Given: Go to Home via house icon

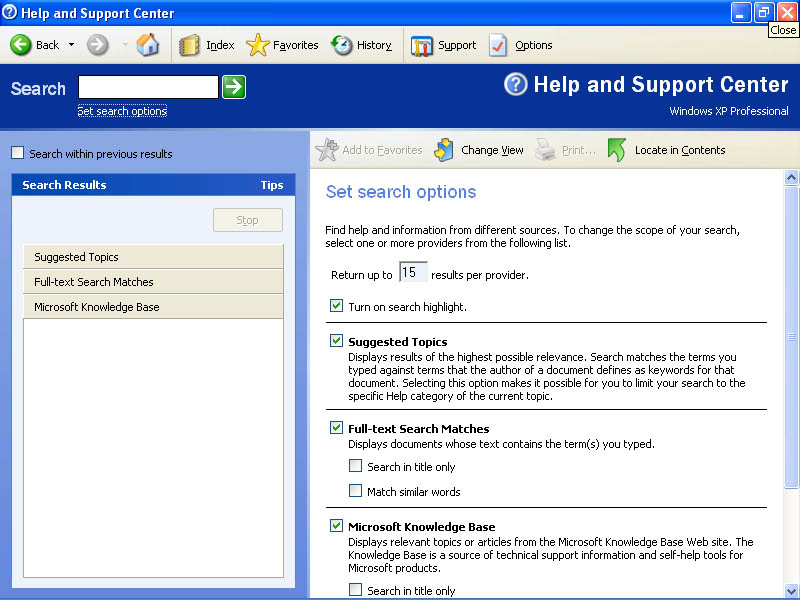Looking at the screenshot, I should (x=148, y=45).
